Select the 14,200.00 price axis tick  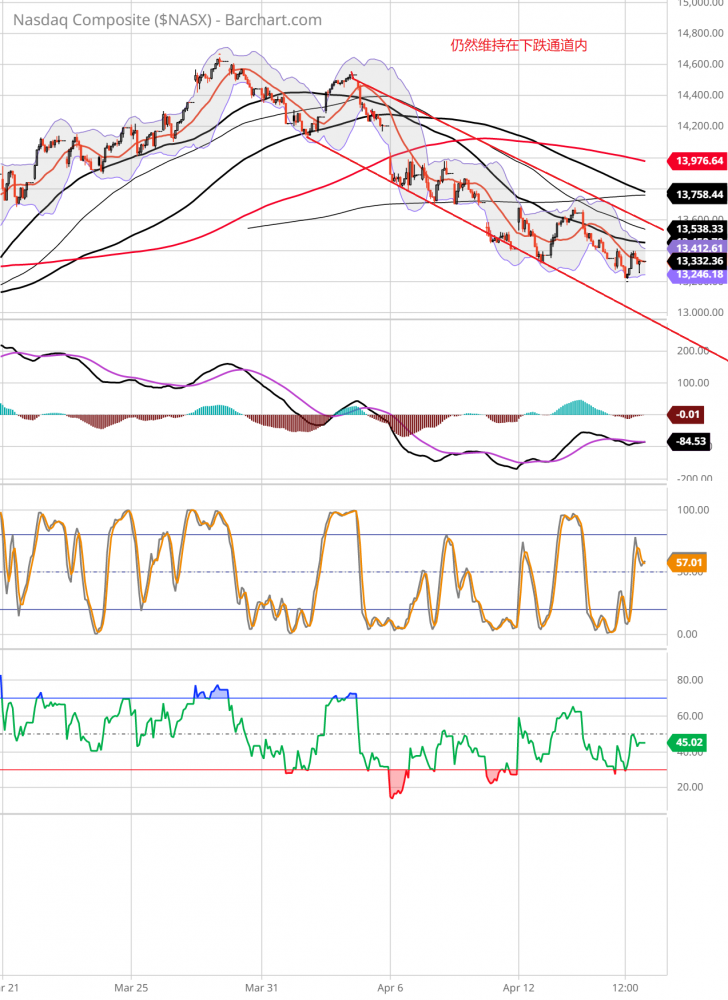pos(699,126)
